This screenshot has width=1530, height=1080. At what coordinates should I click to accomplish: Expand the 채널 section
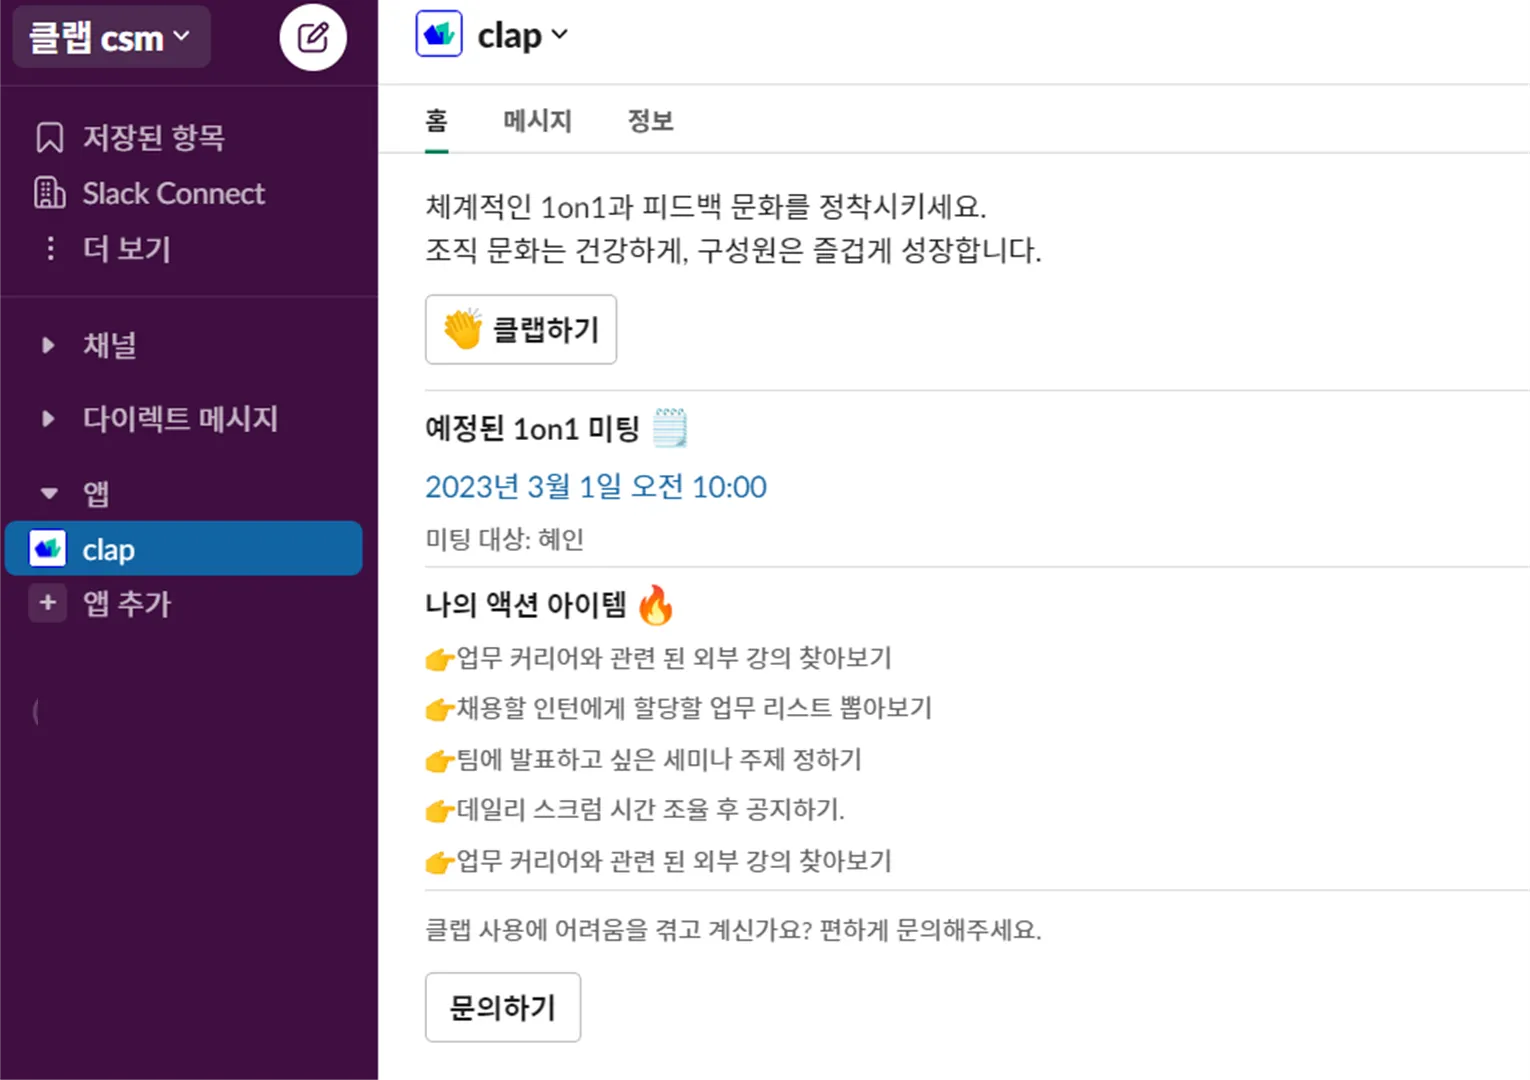(x=48, y=346)
